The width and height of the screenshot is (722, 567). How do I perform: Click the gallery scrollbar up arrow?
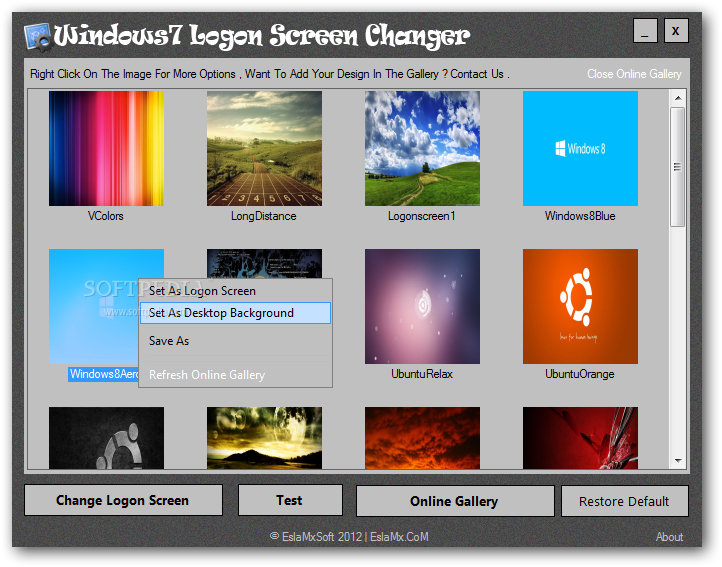[678, 98]
